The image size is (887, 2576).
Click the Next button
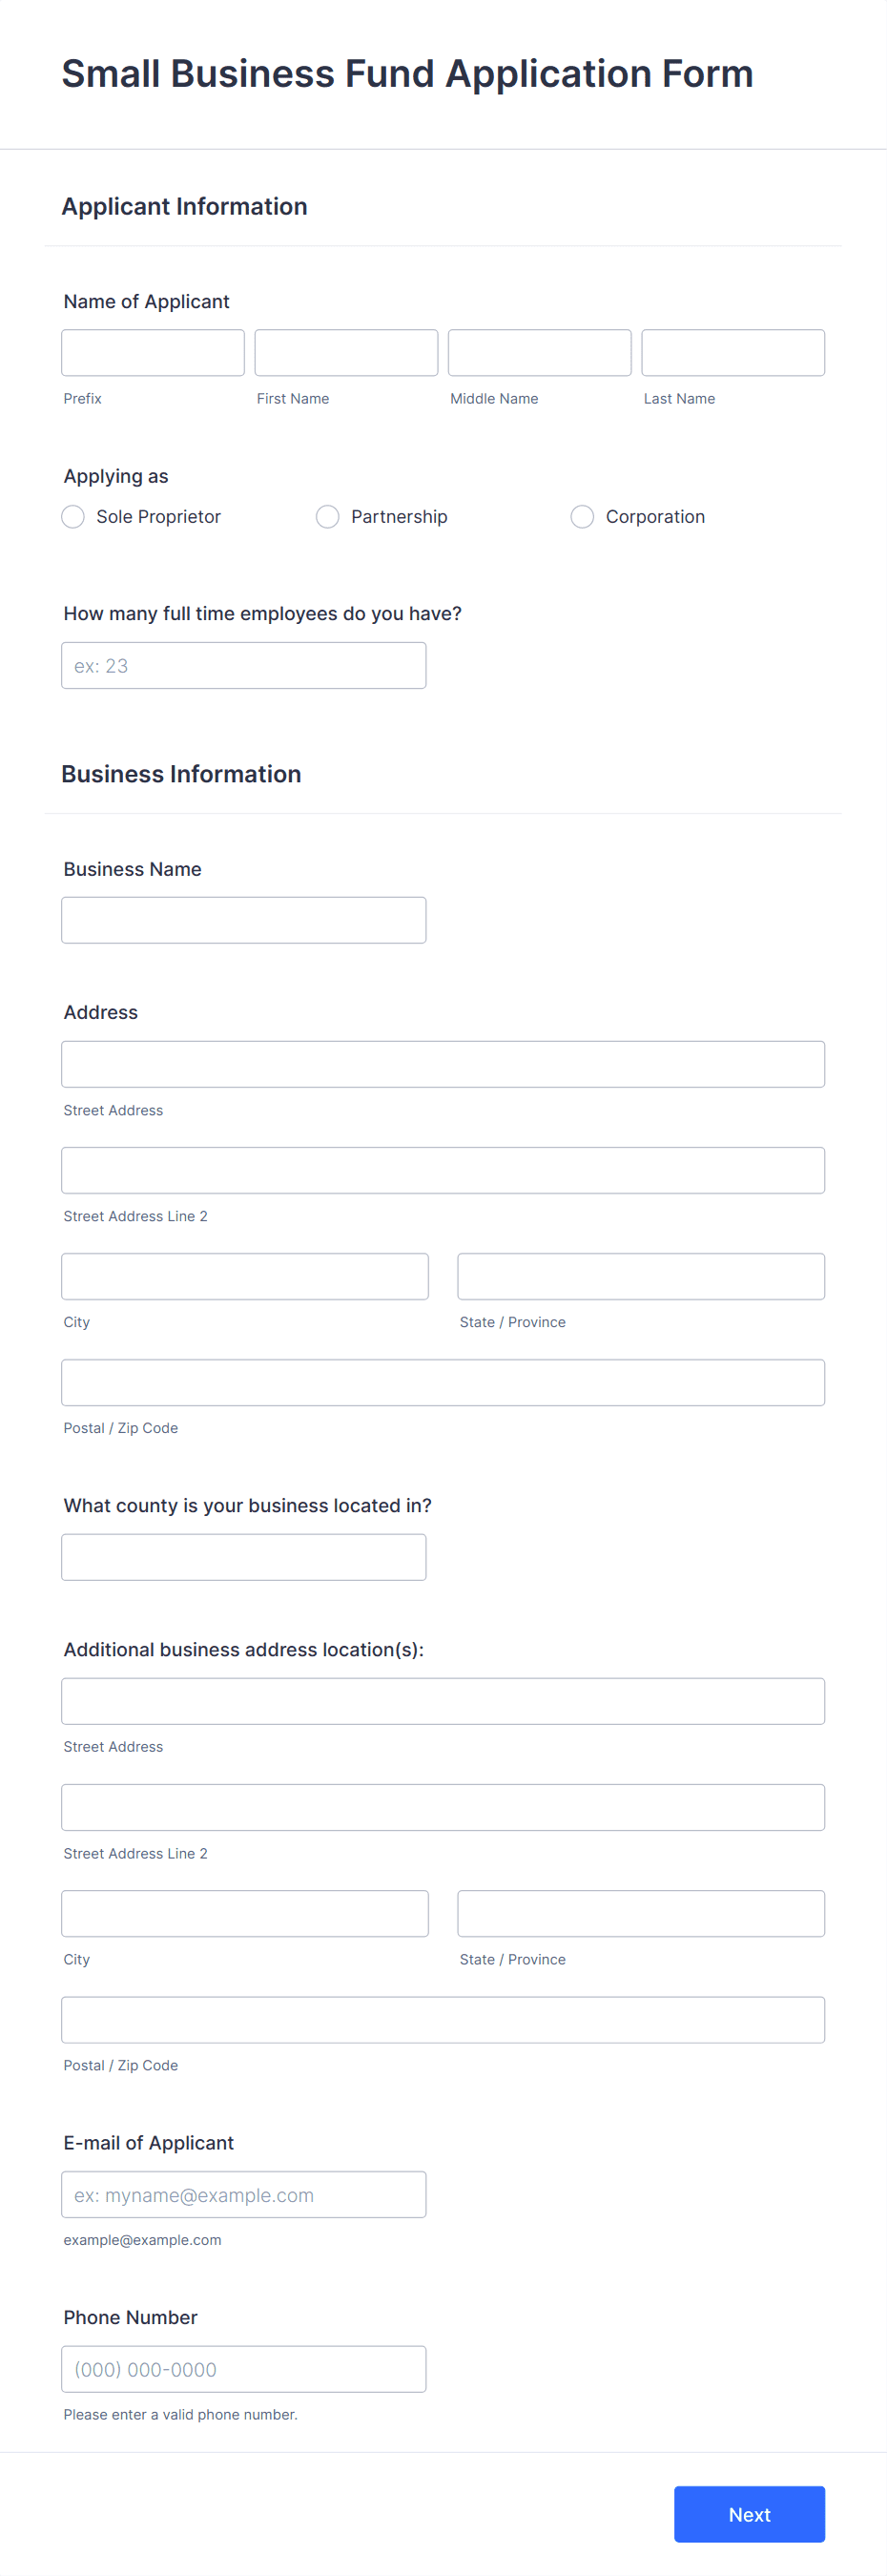pyautogui.click(x=749, y=2514)
